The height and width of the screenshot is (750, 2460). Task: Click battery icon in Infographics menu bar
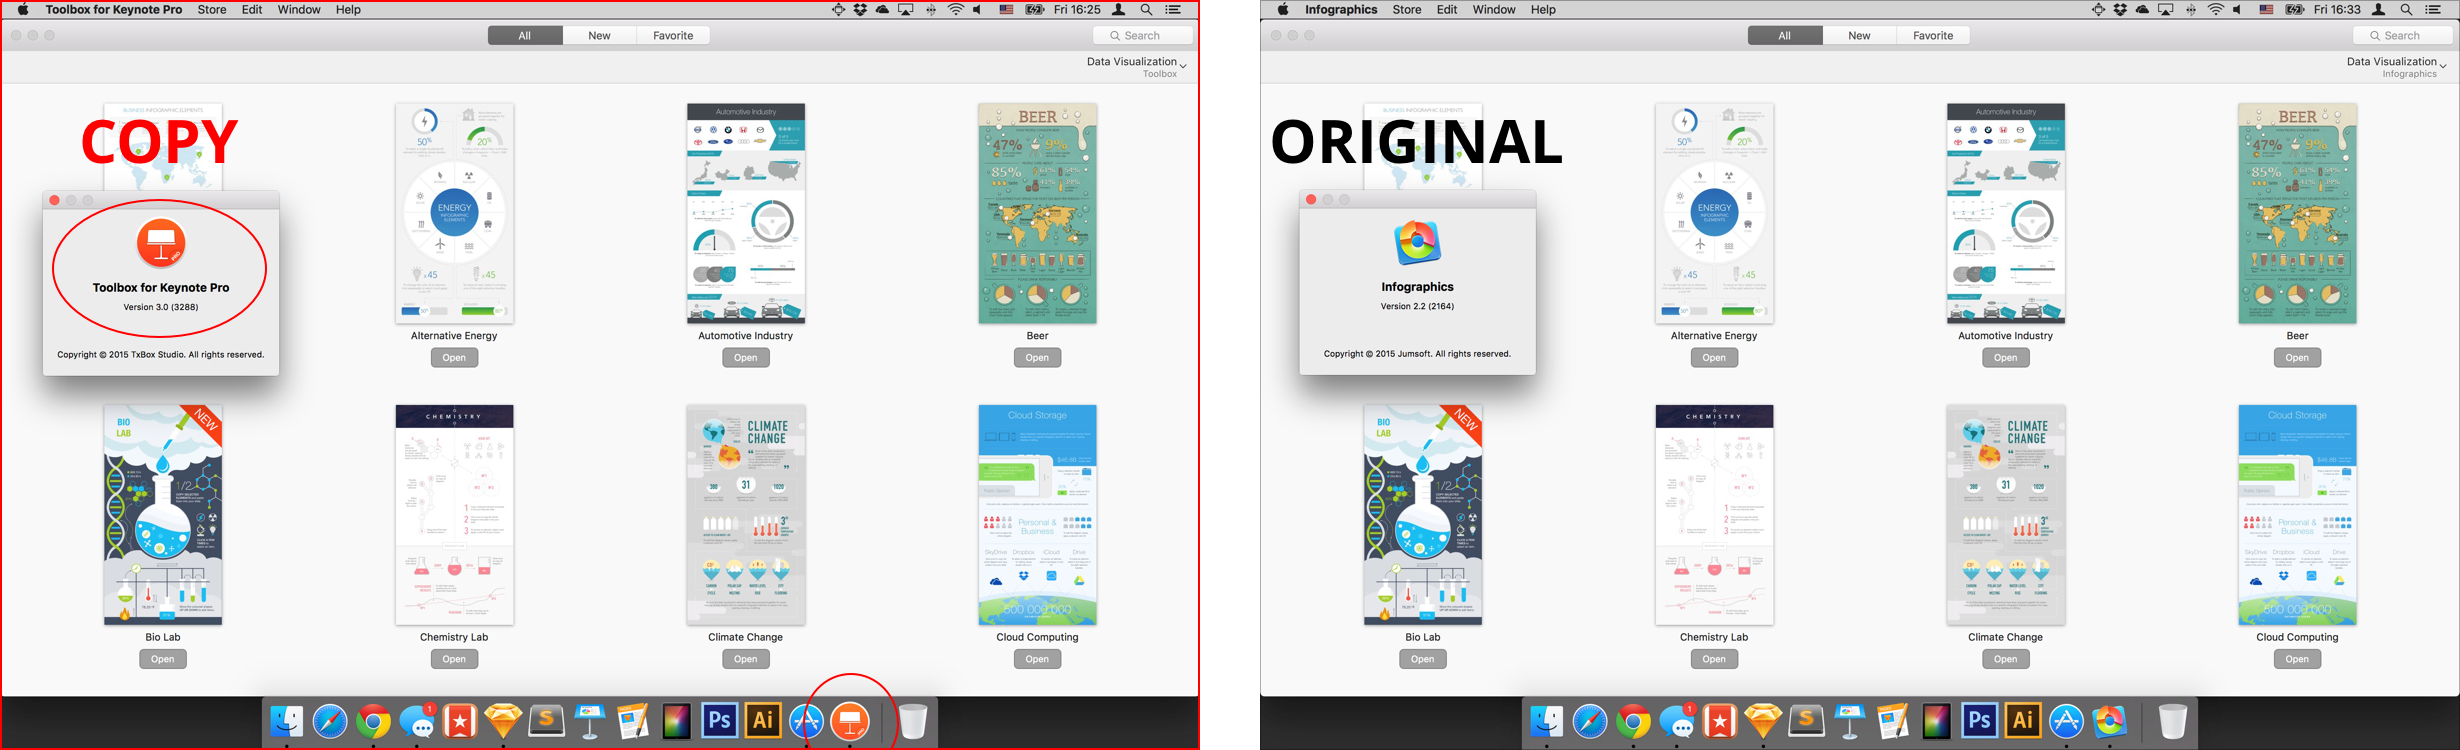click(x=2295, y=10)
